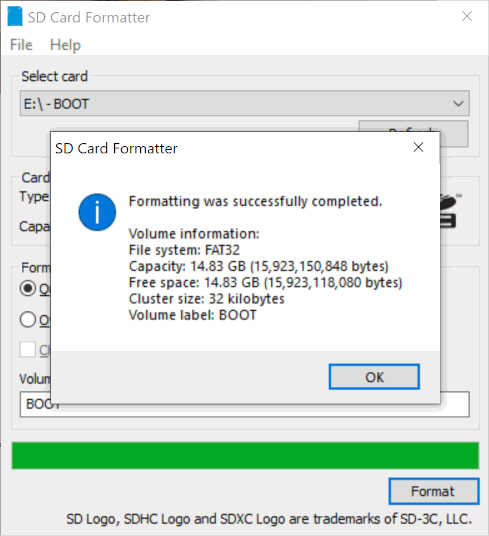Toggle the checkbox below the format options

pos(28,349)
